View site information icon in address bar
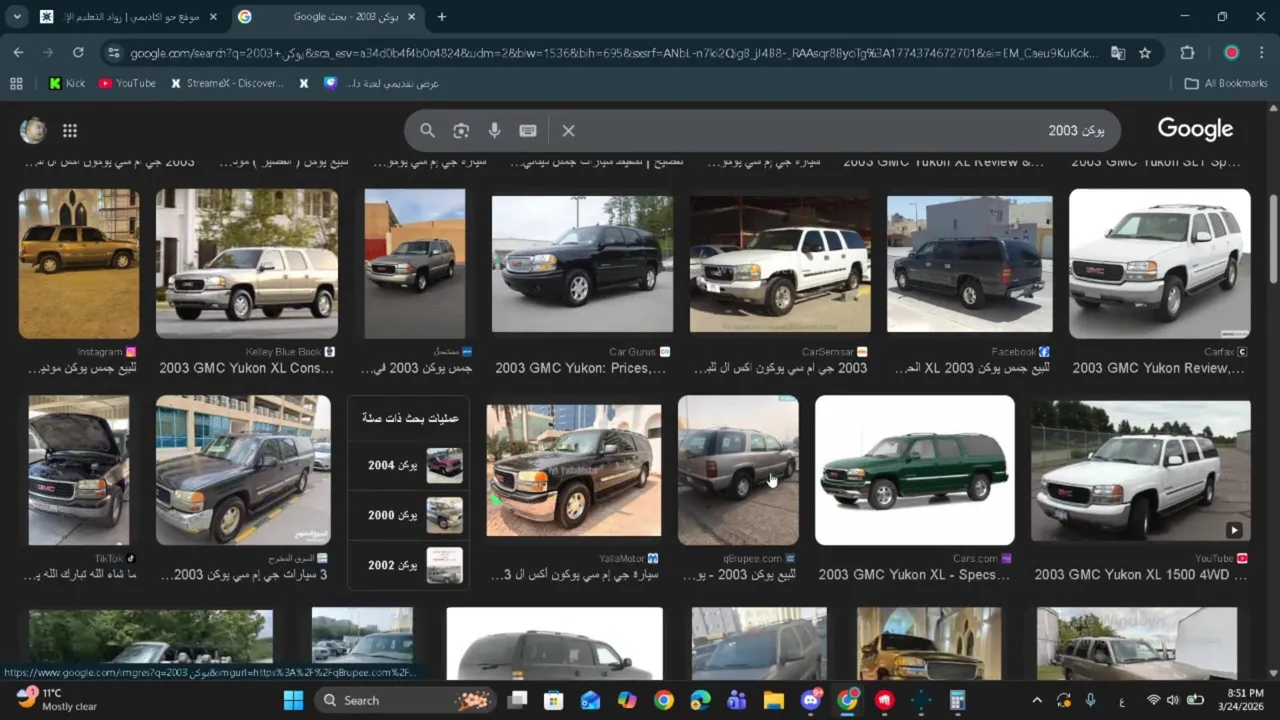 pyautogui.click(x=114, y=53)
